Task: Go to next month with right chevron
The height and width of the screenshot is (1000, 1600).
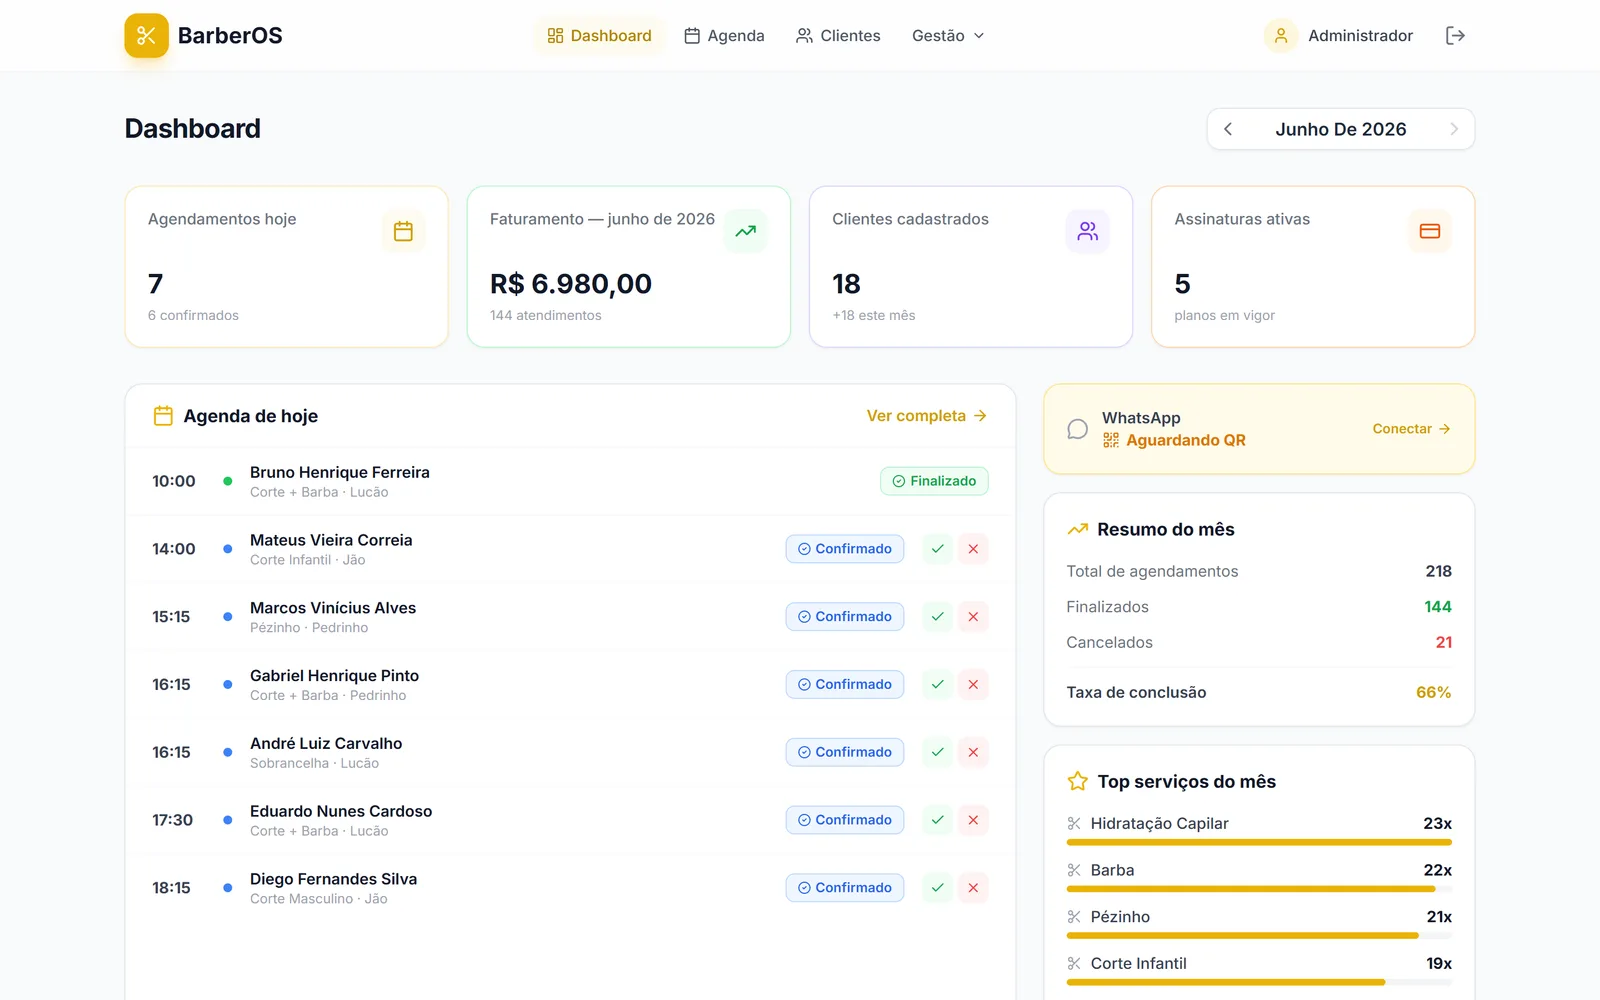Action: [1454, 129]
